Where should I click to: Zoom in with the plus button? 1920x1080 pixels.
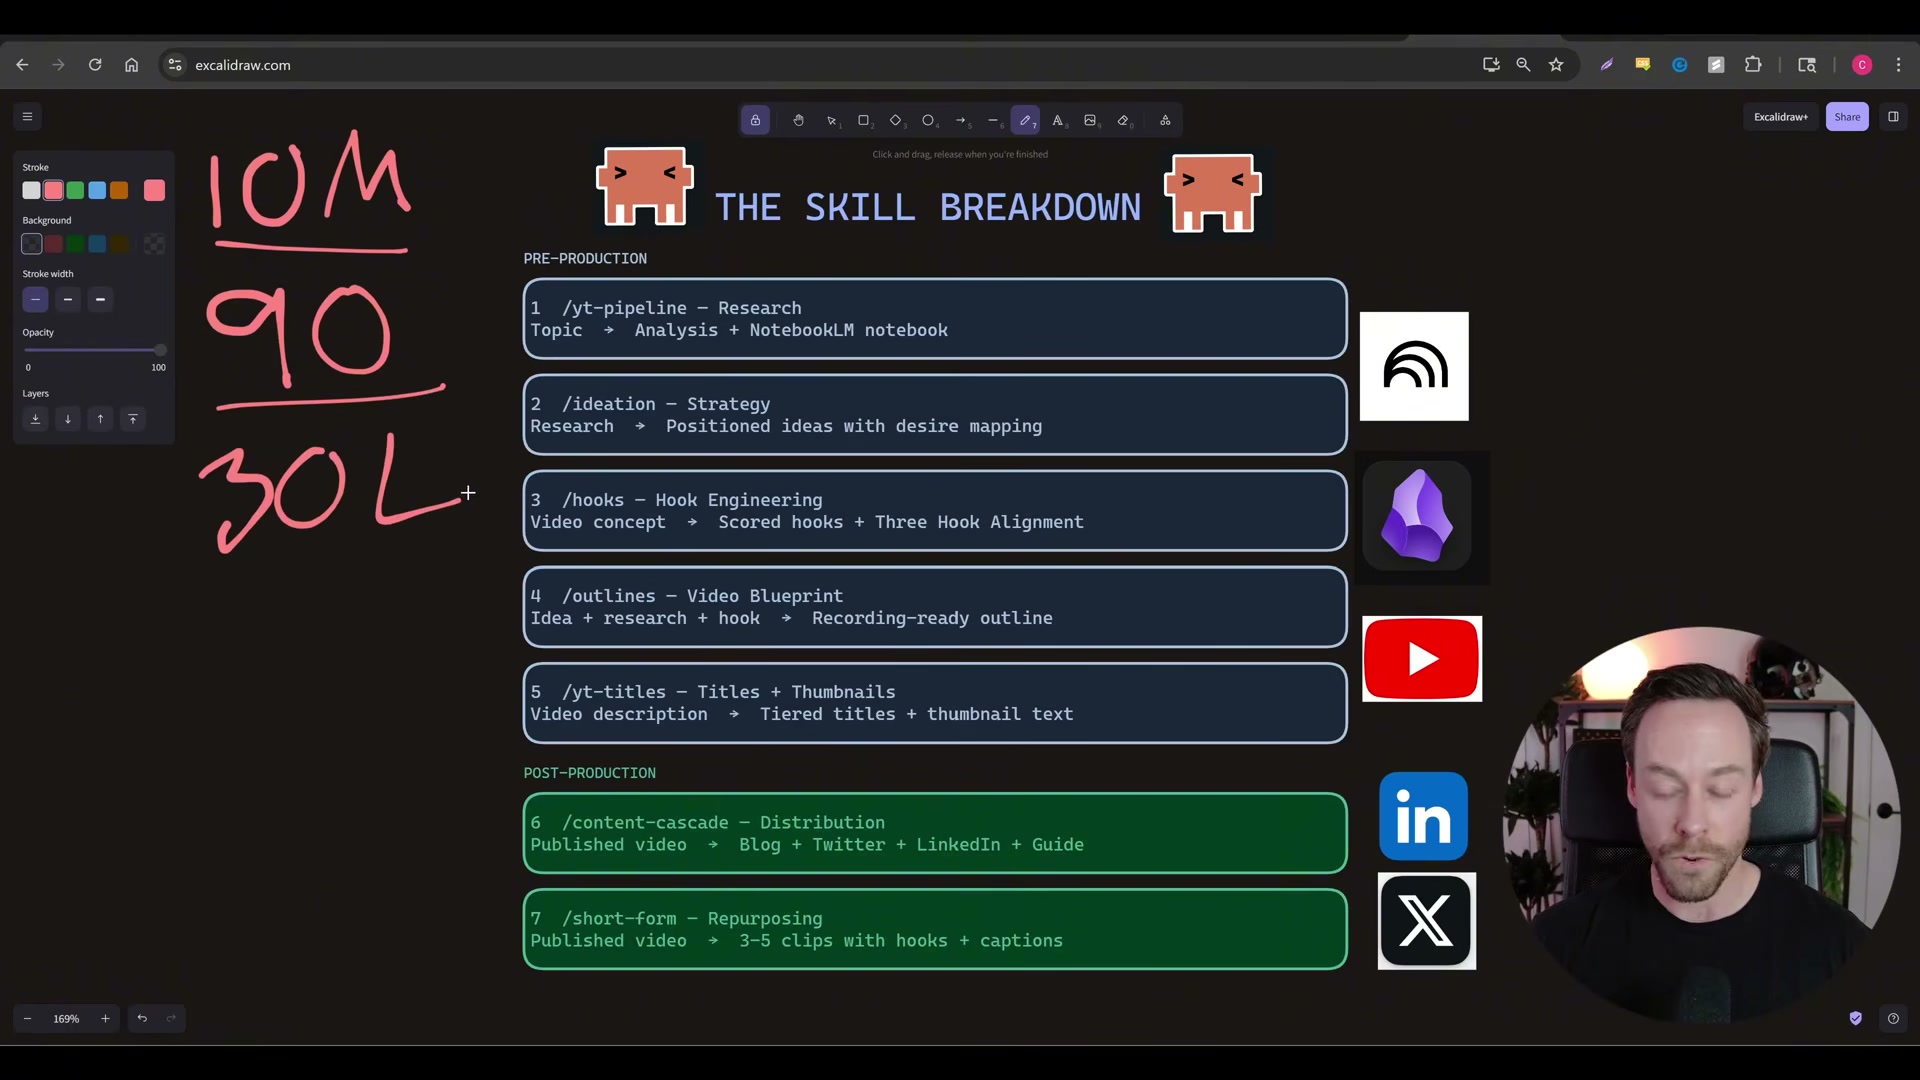(x=105, y=1018)
